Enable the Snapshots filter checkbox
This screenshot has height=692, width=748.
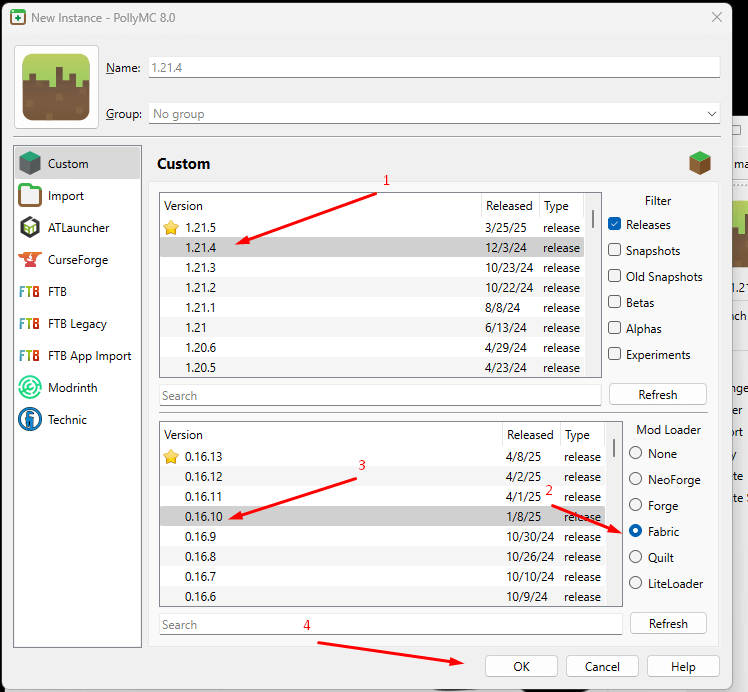click(615, 251)
